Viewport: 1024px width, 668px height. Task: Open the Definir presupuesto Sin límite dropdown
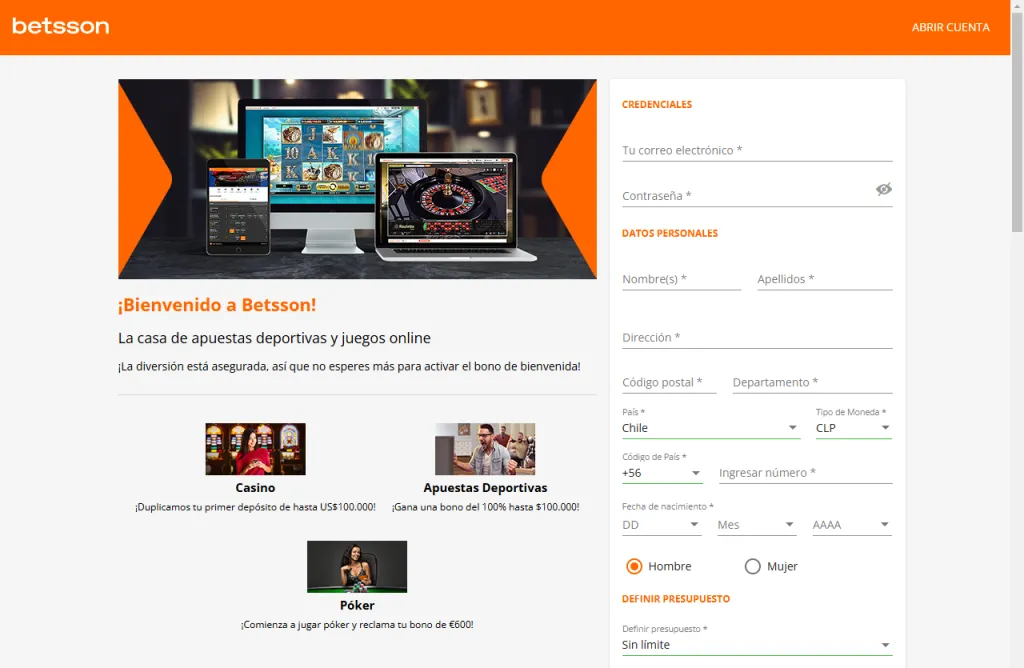[x=756, y=644]
